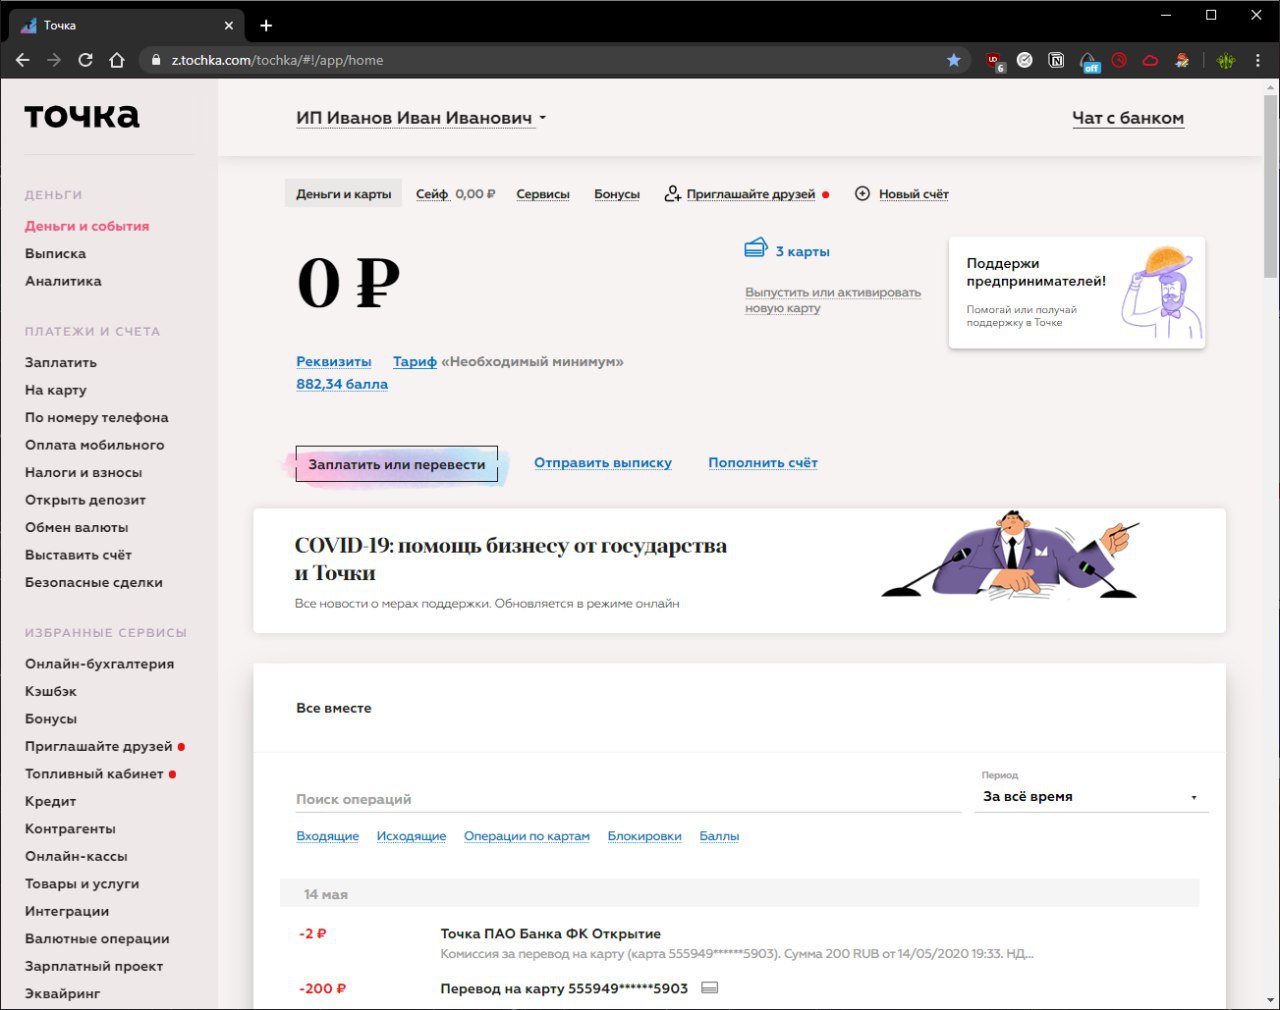Open the Бонусы tab at top
This screenshot has height=1010, width=1280.
pos(617,194)
